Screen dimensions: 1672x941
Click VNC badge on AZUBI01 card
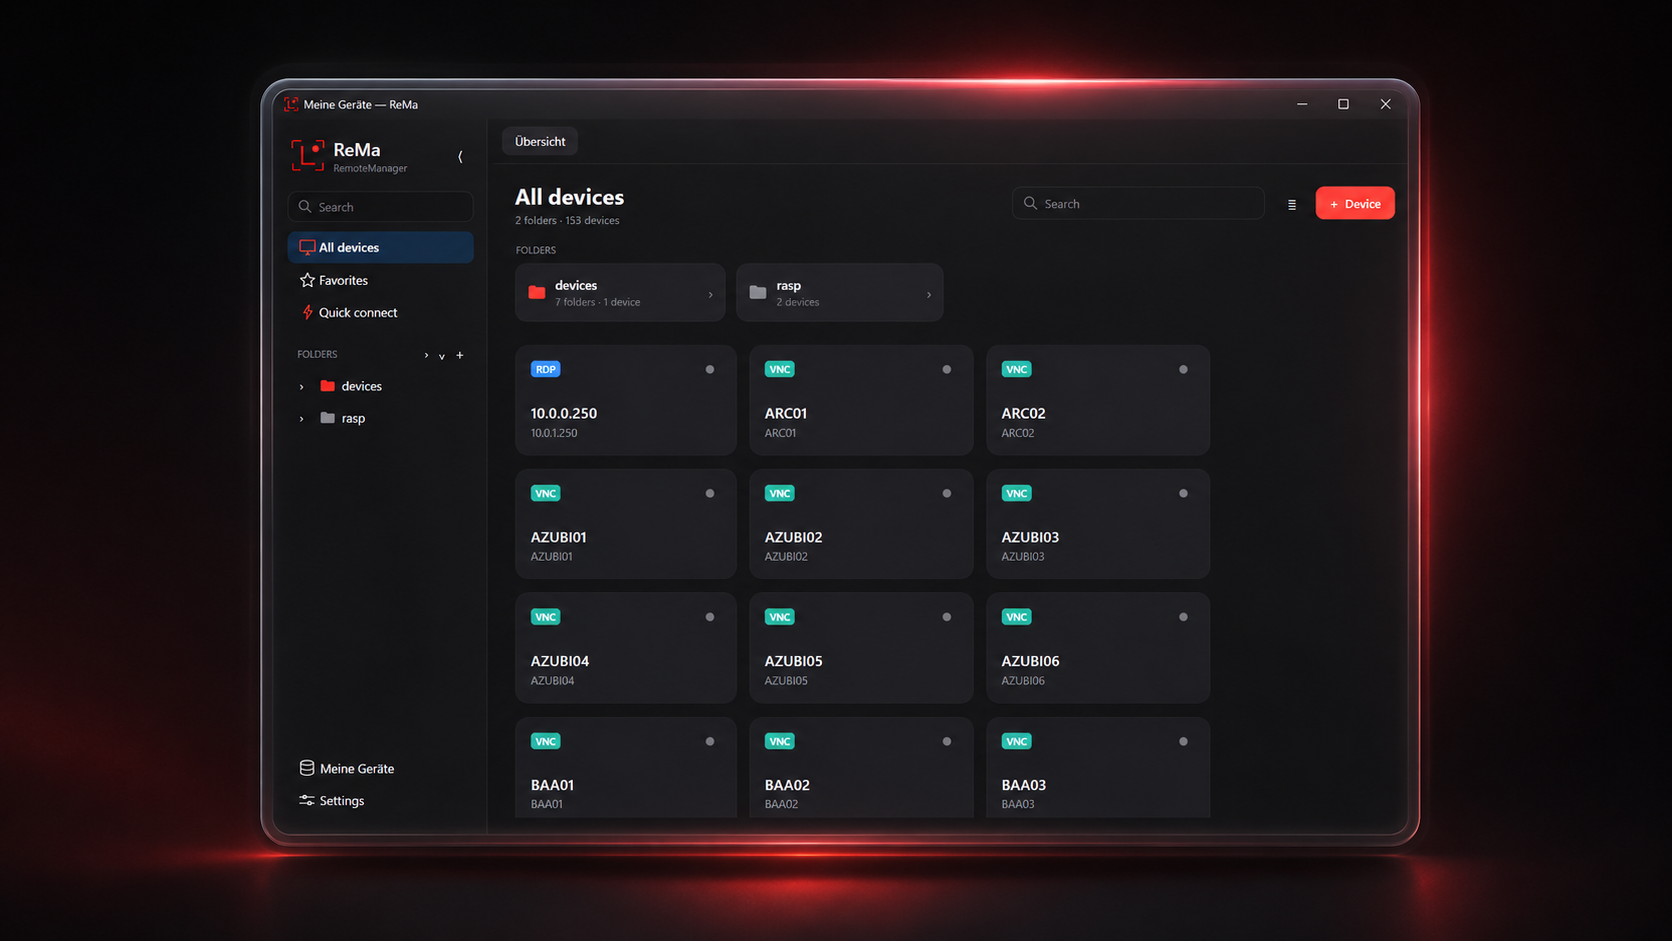point(545,493)
